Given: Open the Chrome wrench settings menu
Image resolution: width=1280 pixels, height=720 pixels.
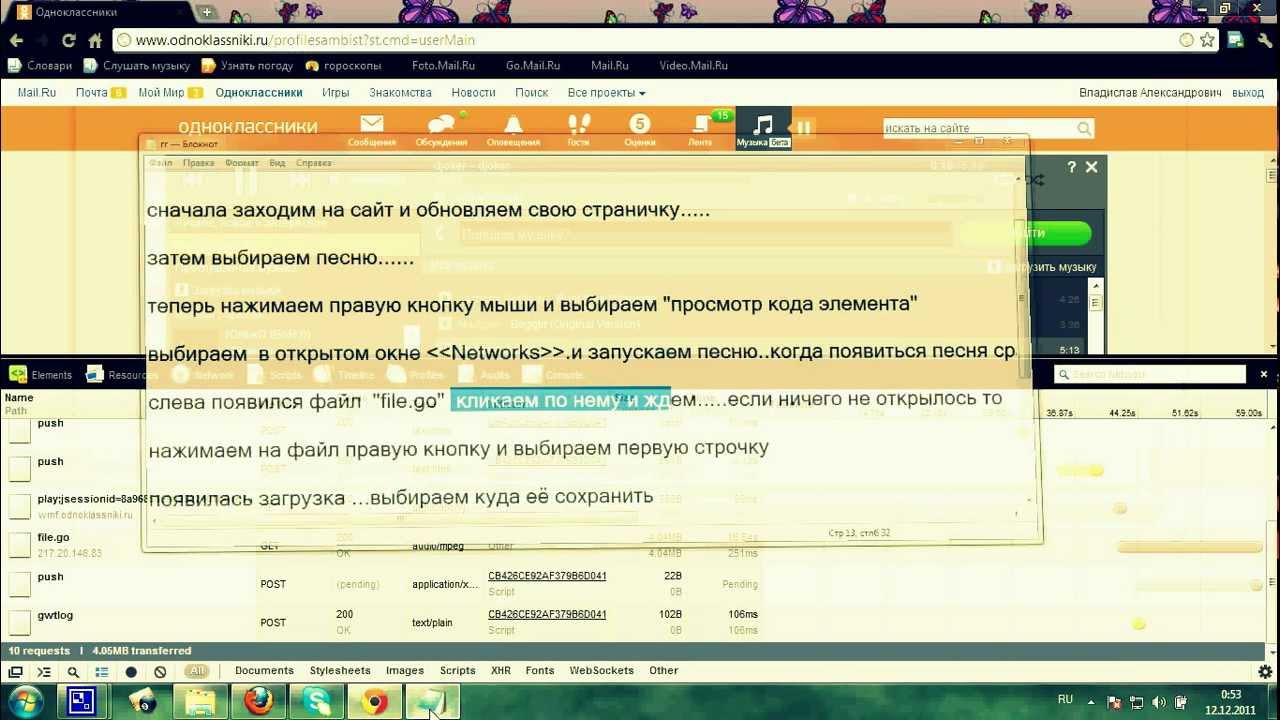Looking at the screenshot, I should (1264, 40).
